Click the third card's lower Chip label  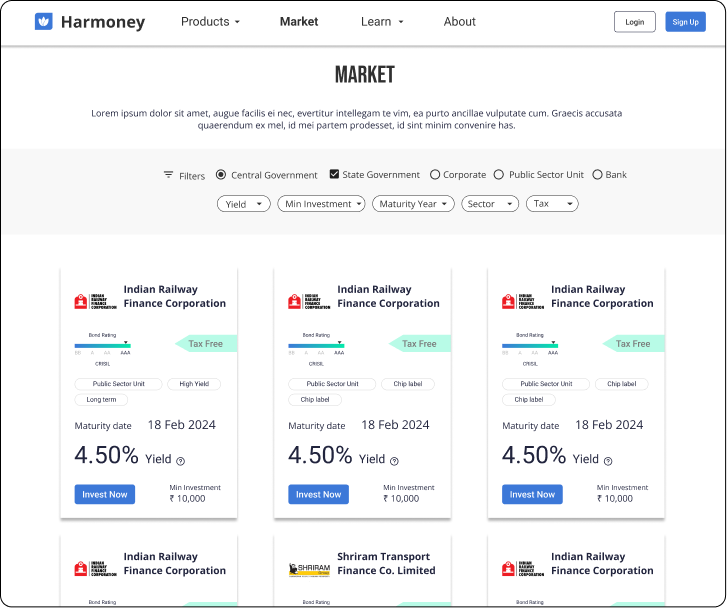529,400
